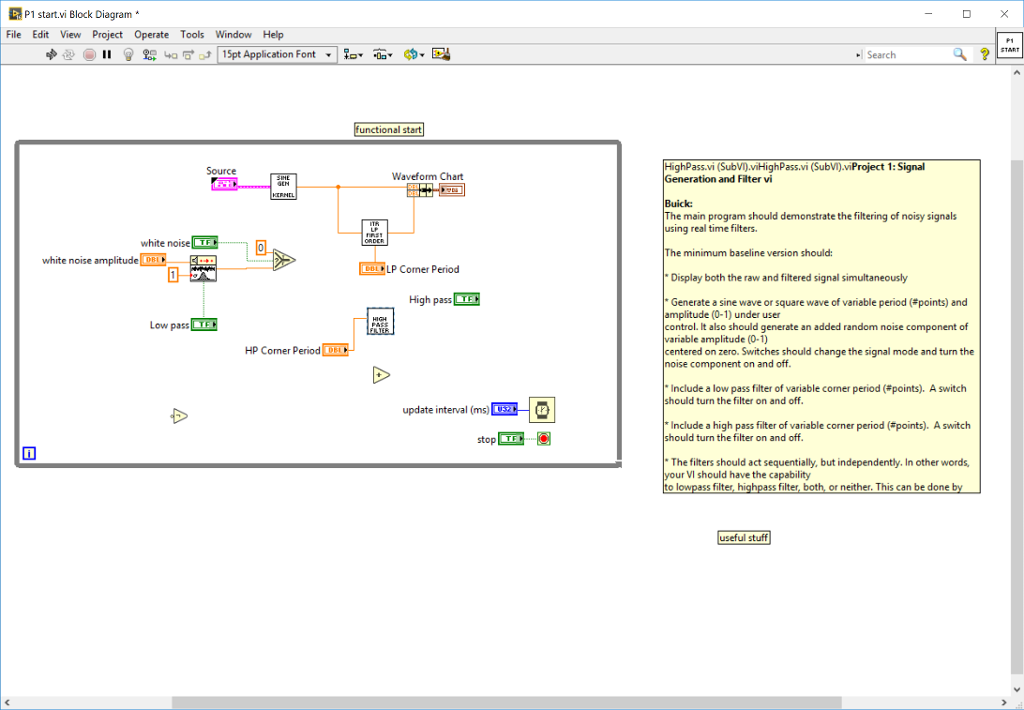Enable Highlight Execution lightbulb

(128, 54)
